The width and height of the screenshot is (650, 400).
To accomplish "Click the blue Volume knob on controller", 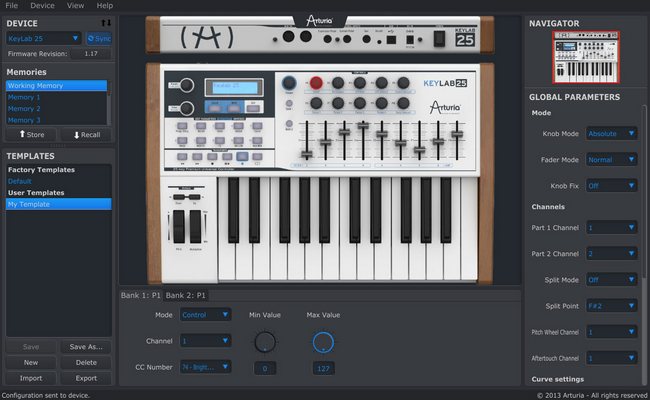I will point(289,83).
